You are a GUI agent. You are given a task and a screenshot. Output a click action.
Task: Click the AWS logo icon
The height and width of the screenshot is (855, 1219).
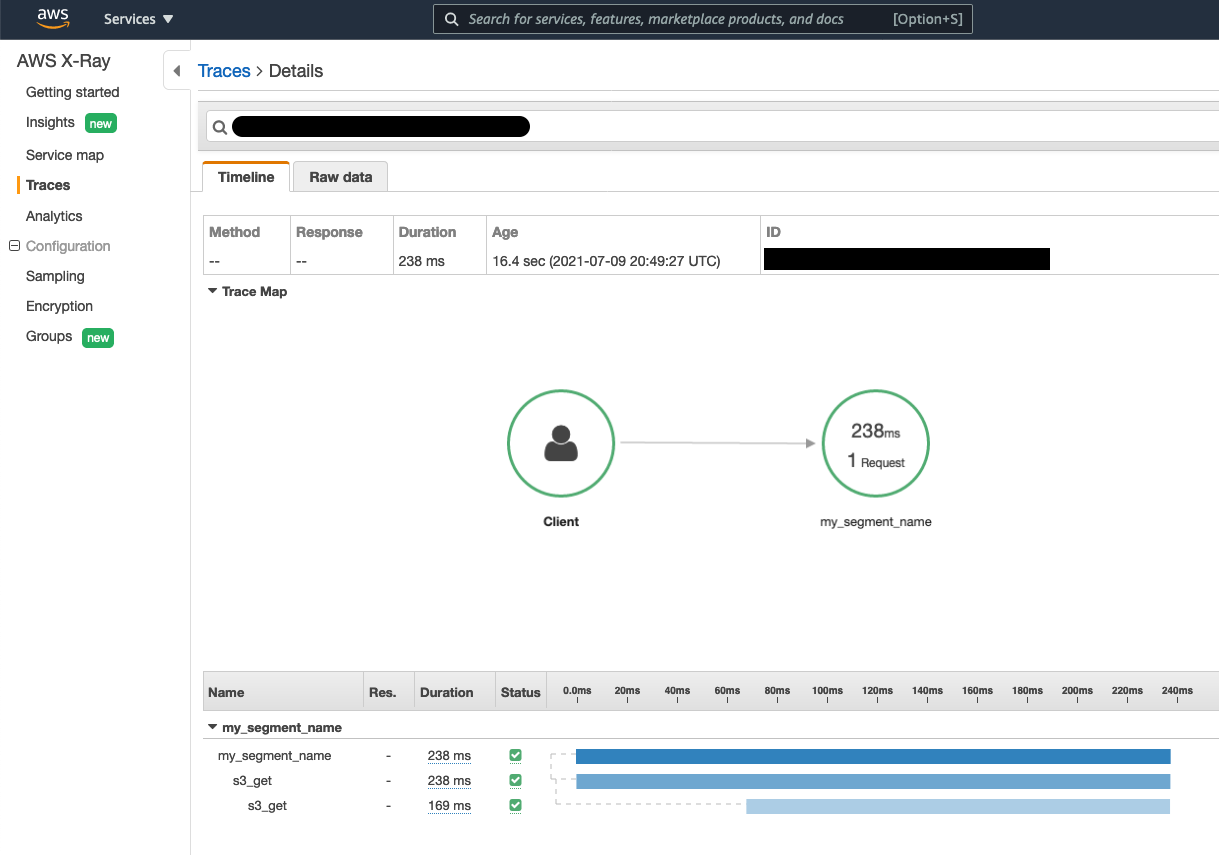coord(53,18)
